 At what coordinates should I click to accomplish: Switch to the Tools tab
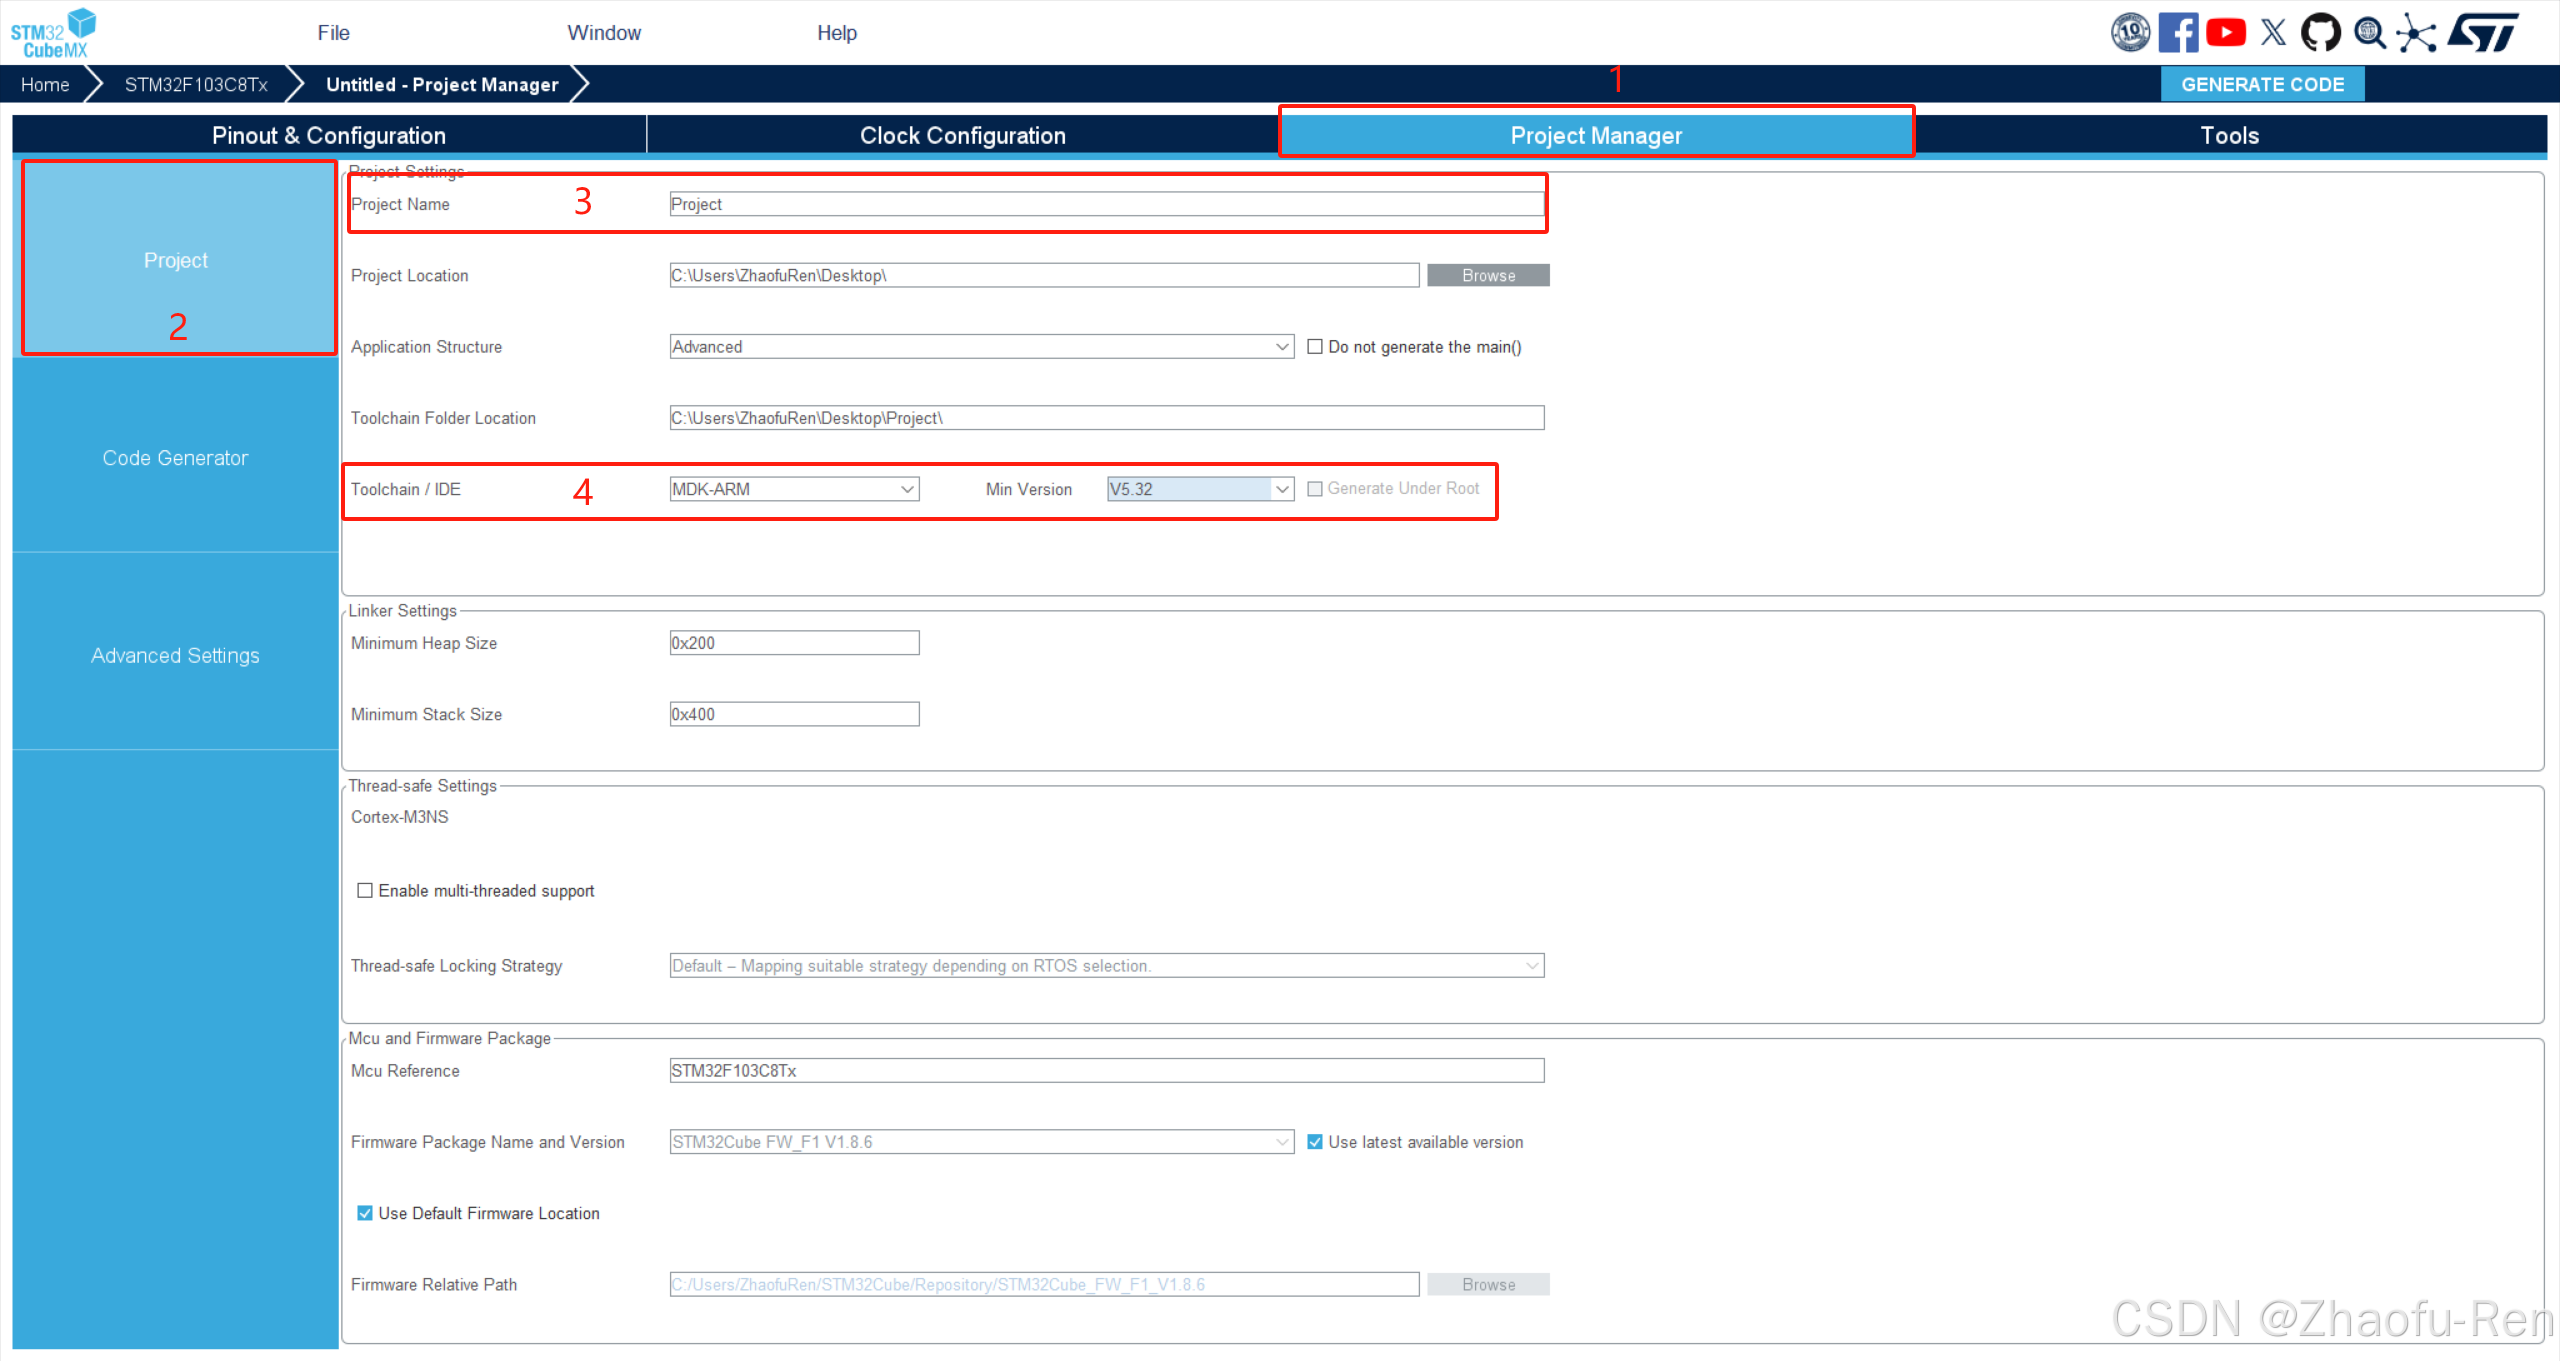[x=2229, y=135]
